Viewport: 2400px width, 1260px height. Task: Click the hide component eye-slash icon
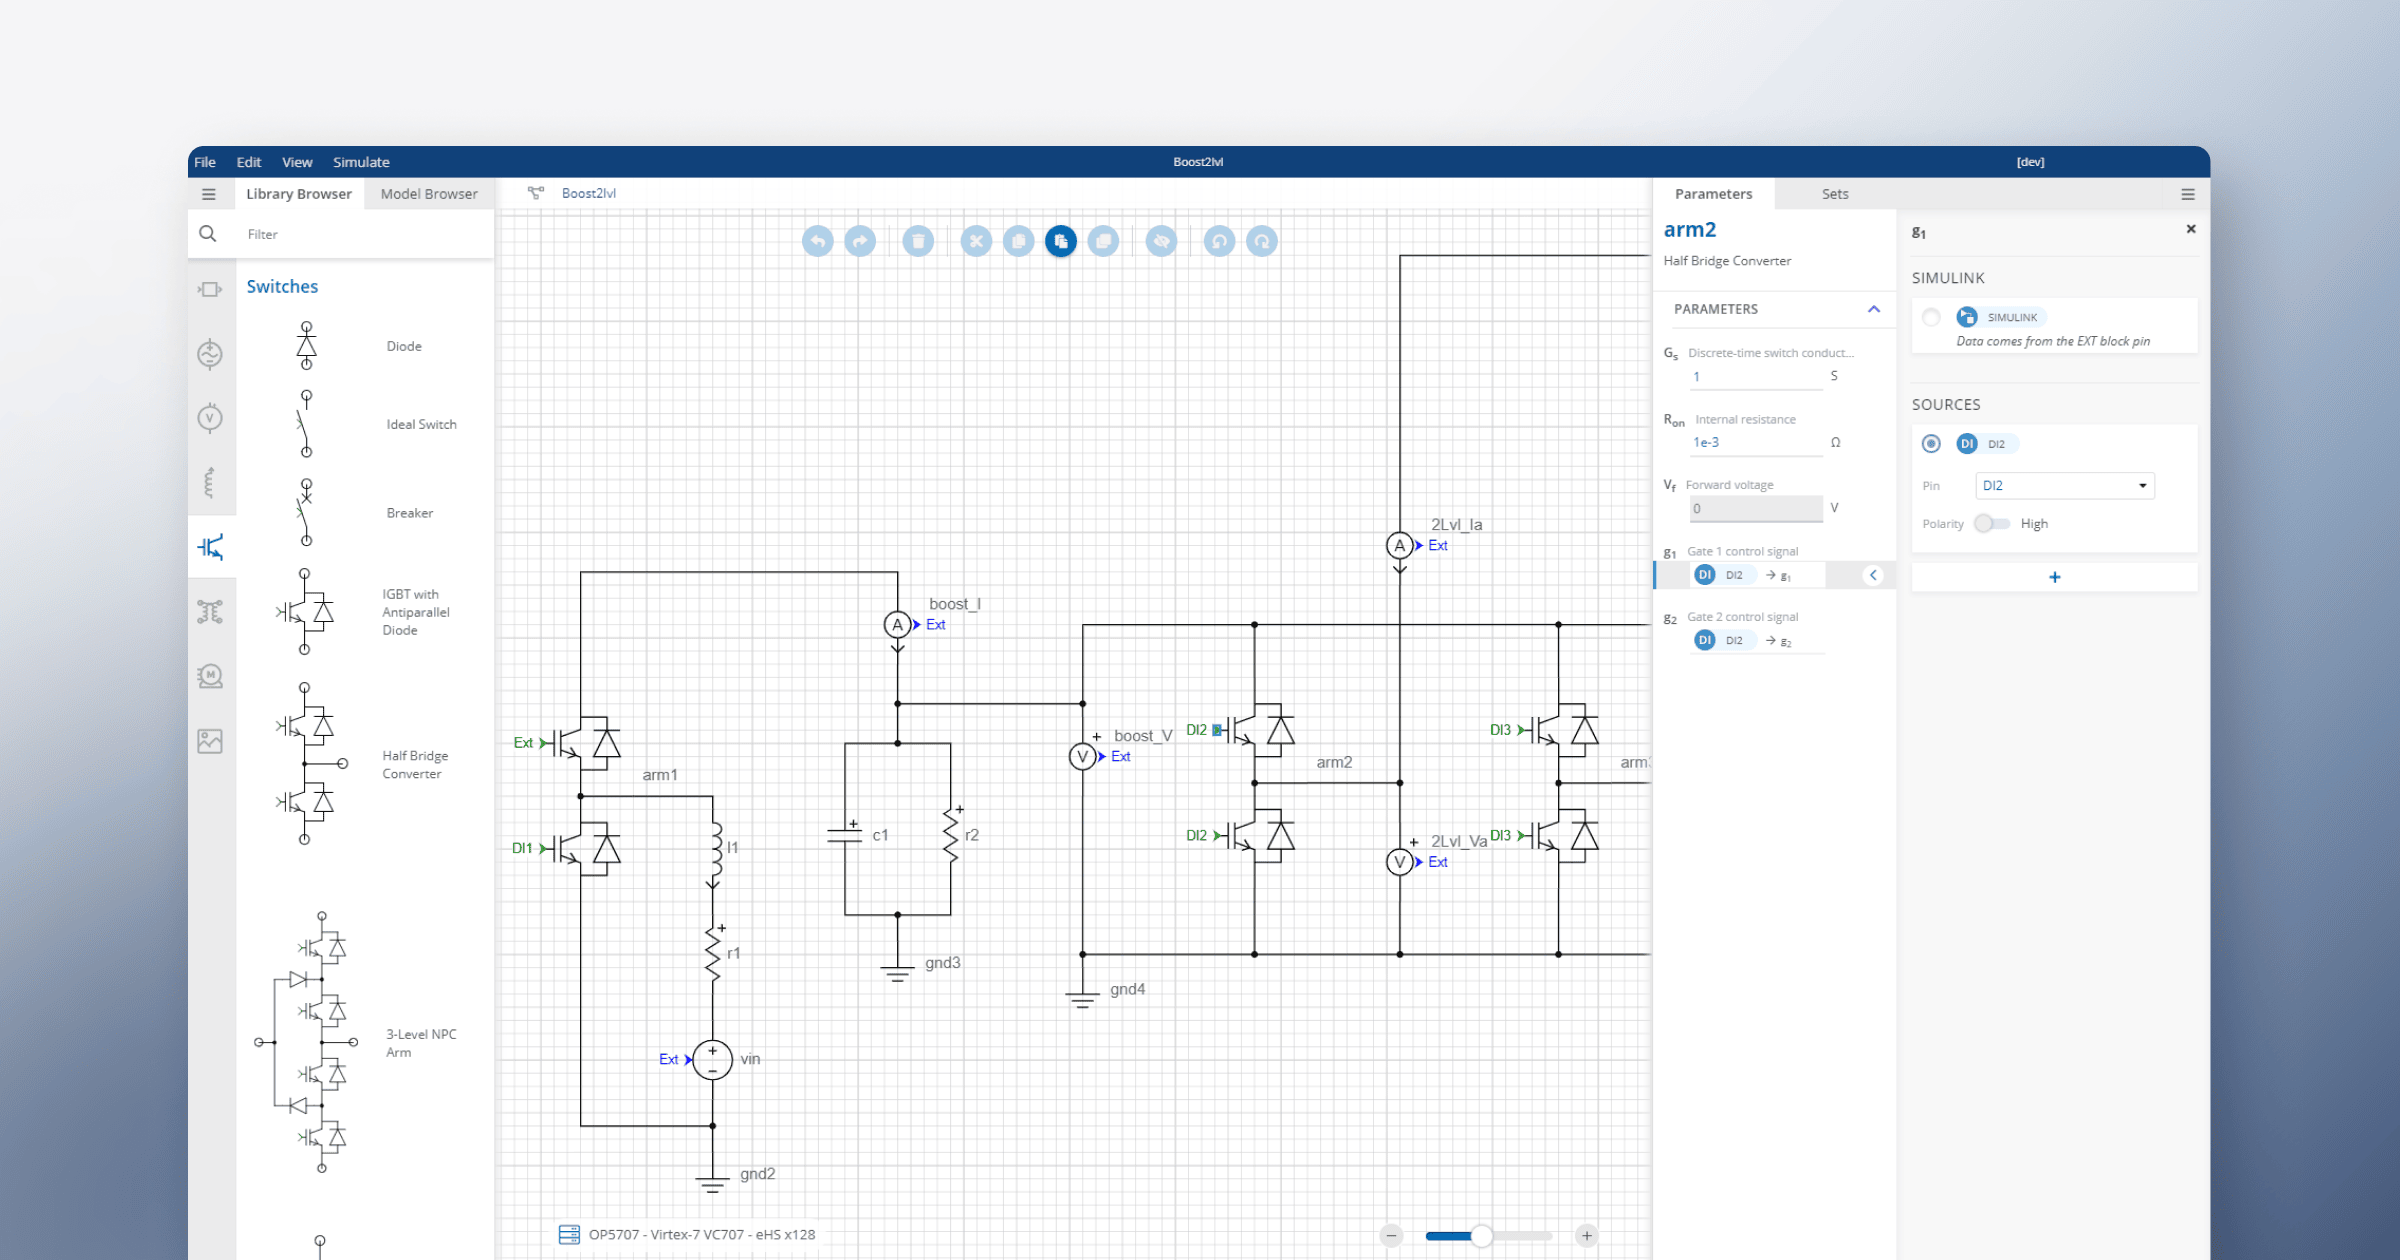pos(1161,241)
